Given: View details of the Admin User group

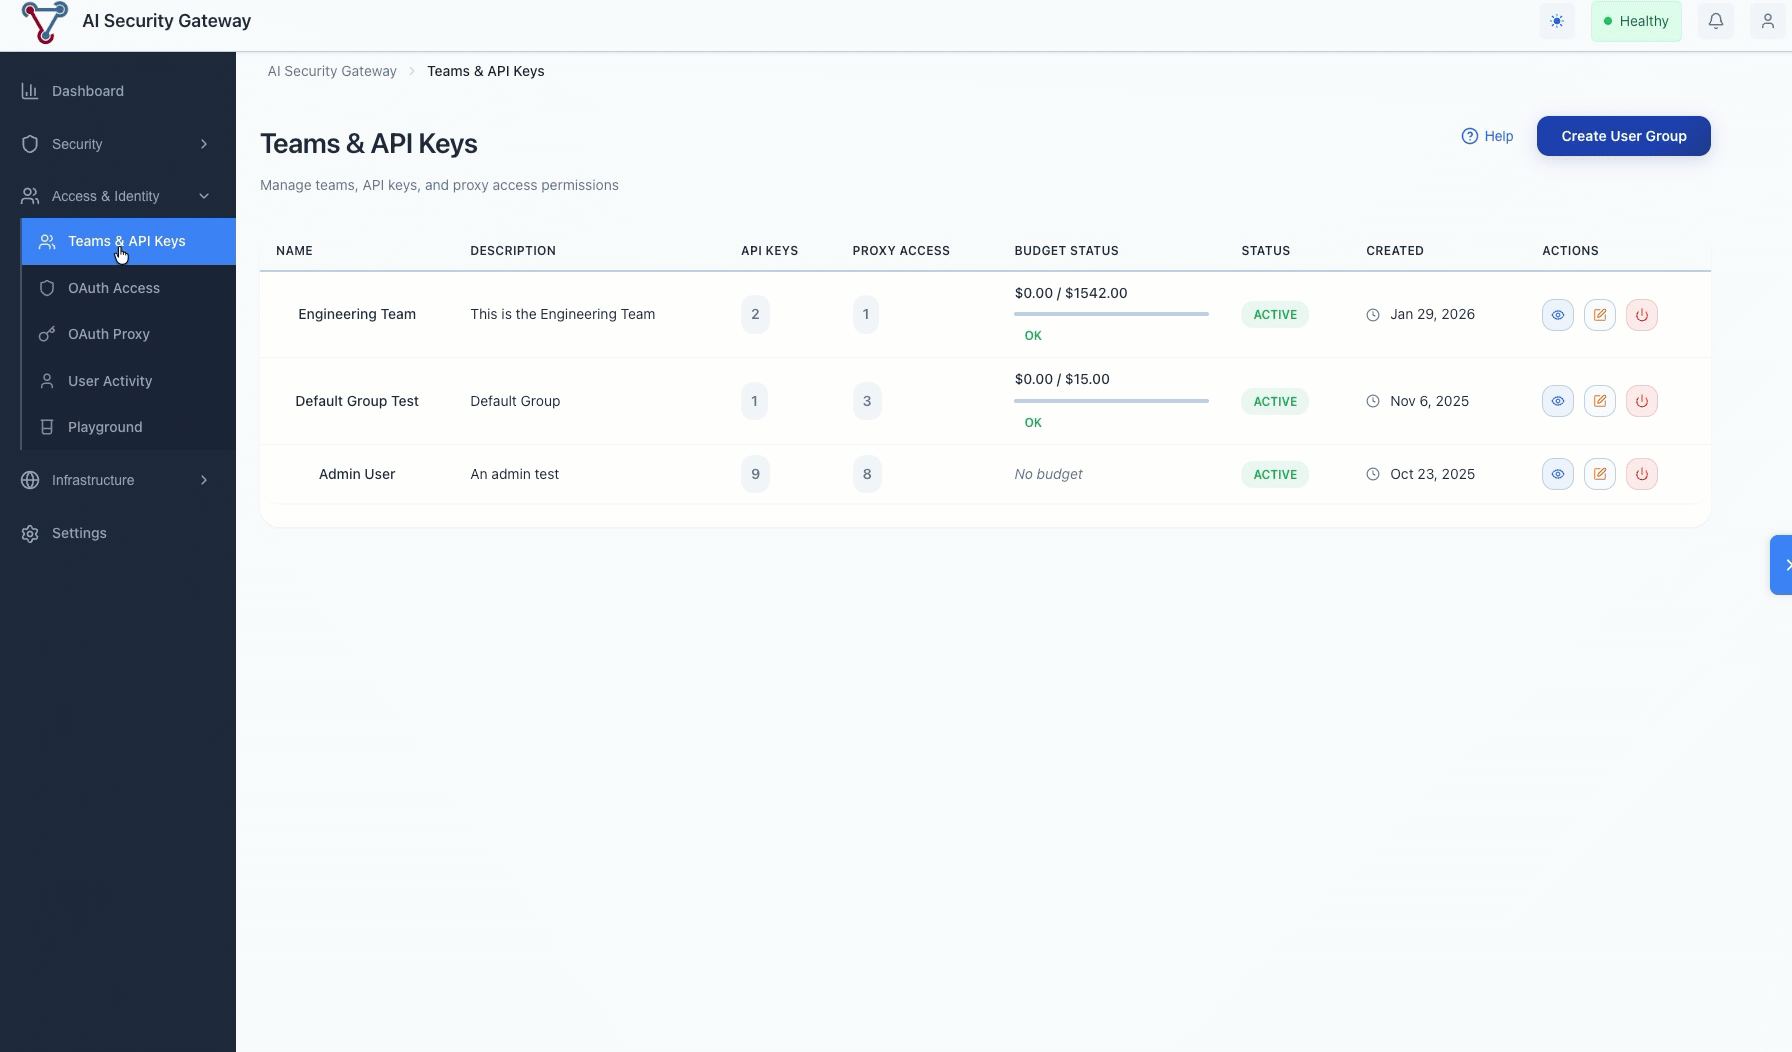Looking at the screenshot, I should (x=1557, y=474).
